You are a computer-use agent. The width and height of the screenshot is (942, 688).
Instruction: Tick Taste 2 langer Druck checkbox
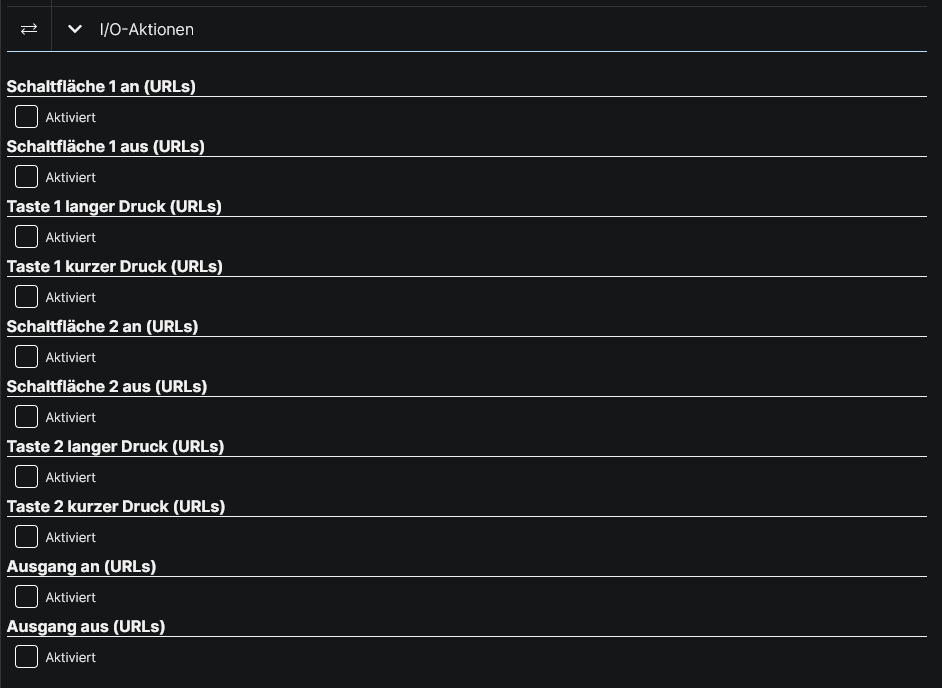click(26, 476)
